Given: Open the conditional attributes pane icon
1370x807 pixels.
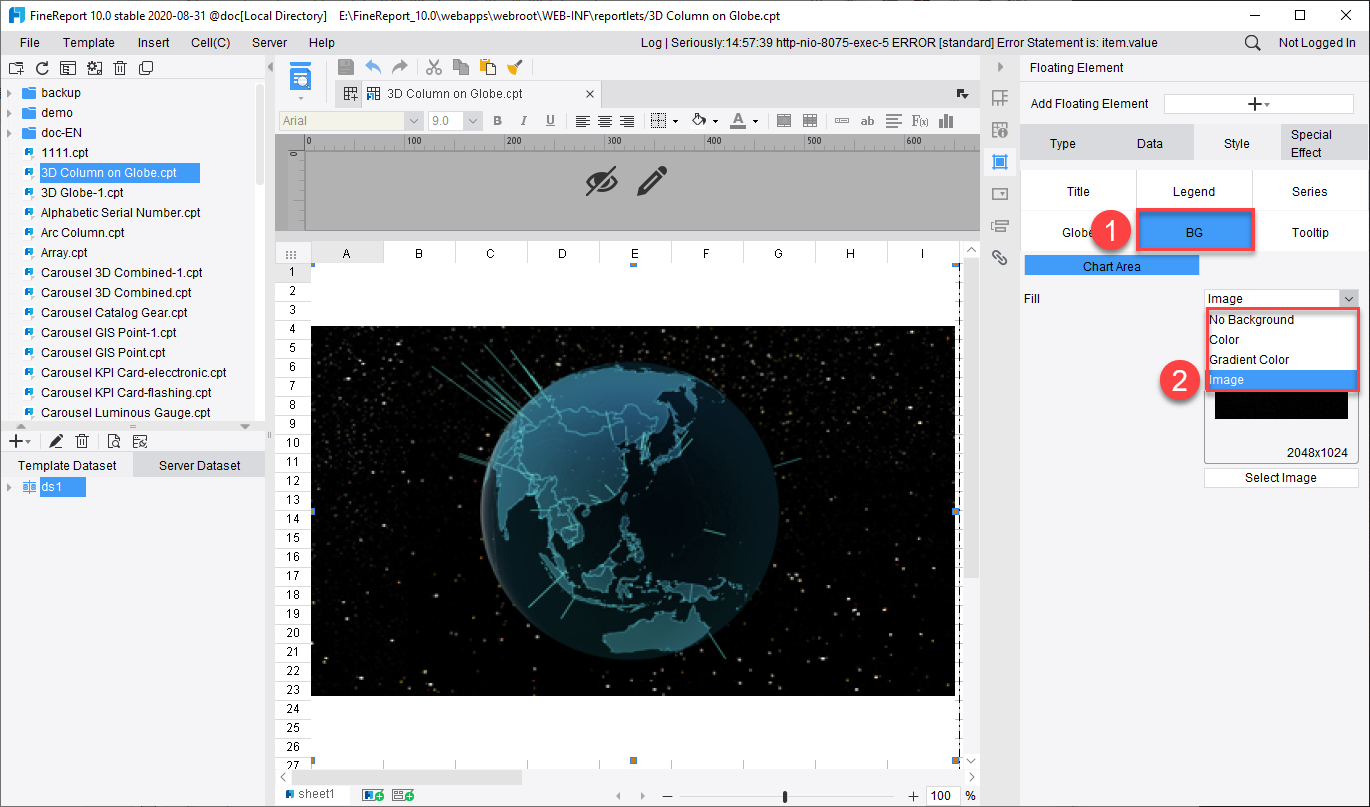Looking at the screenshot, I should coord(999,225).
